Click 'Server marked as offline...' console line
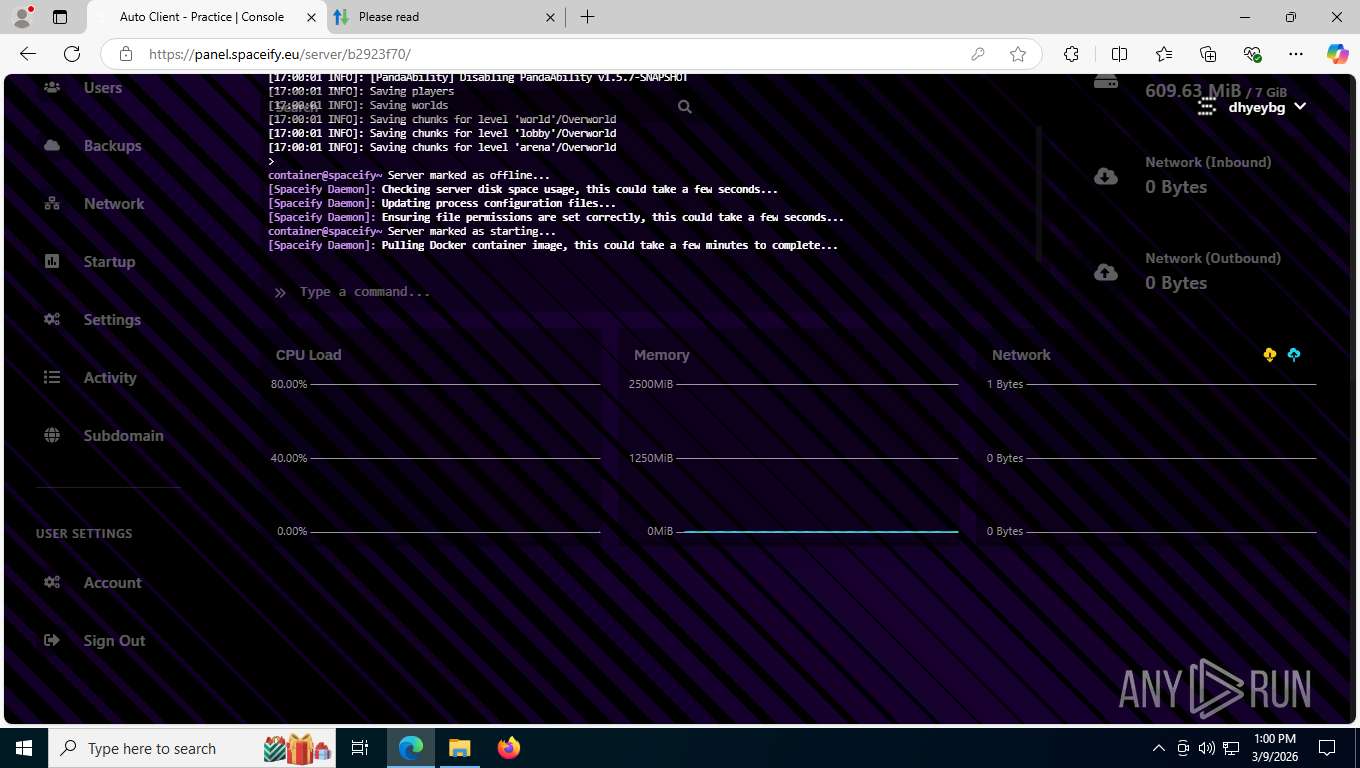Image resolution: width=1360 pixels, height=768 pixels. click(409, 175)
